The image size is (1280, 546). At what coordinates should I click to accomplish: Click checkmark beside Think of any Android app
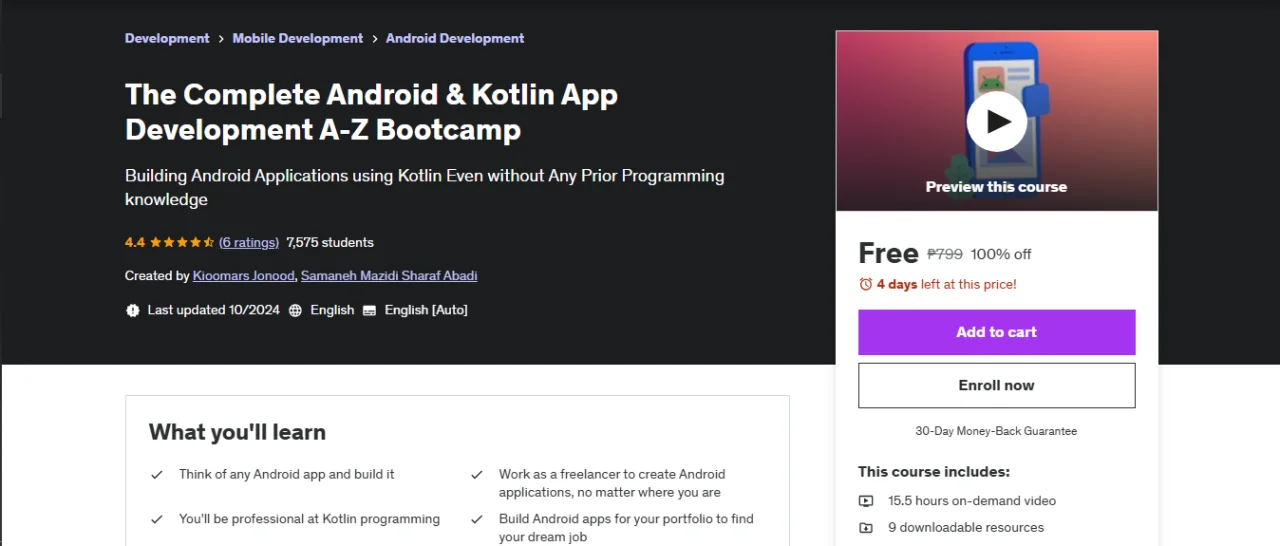click(157, 475)
